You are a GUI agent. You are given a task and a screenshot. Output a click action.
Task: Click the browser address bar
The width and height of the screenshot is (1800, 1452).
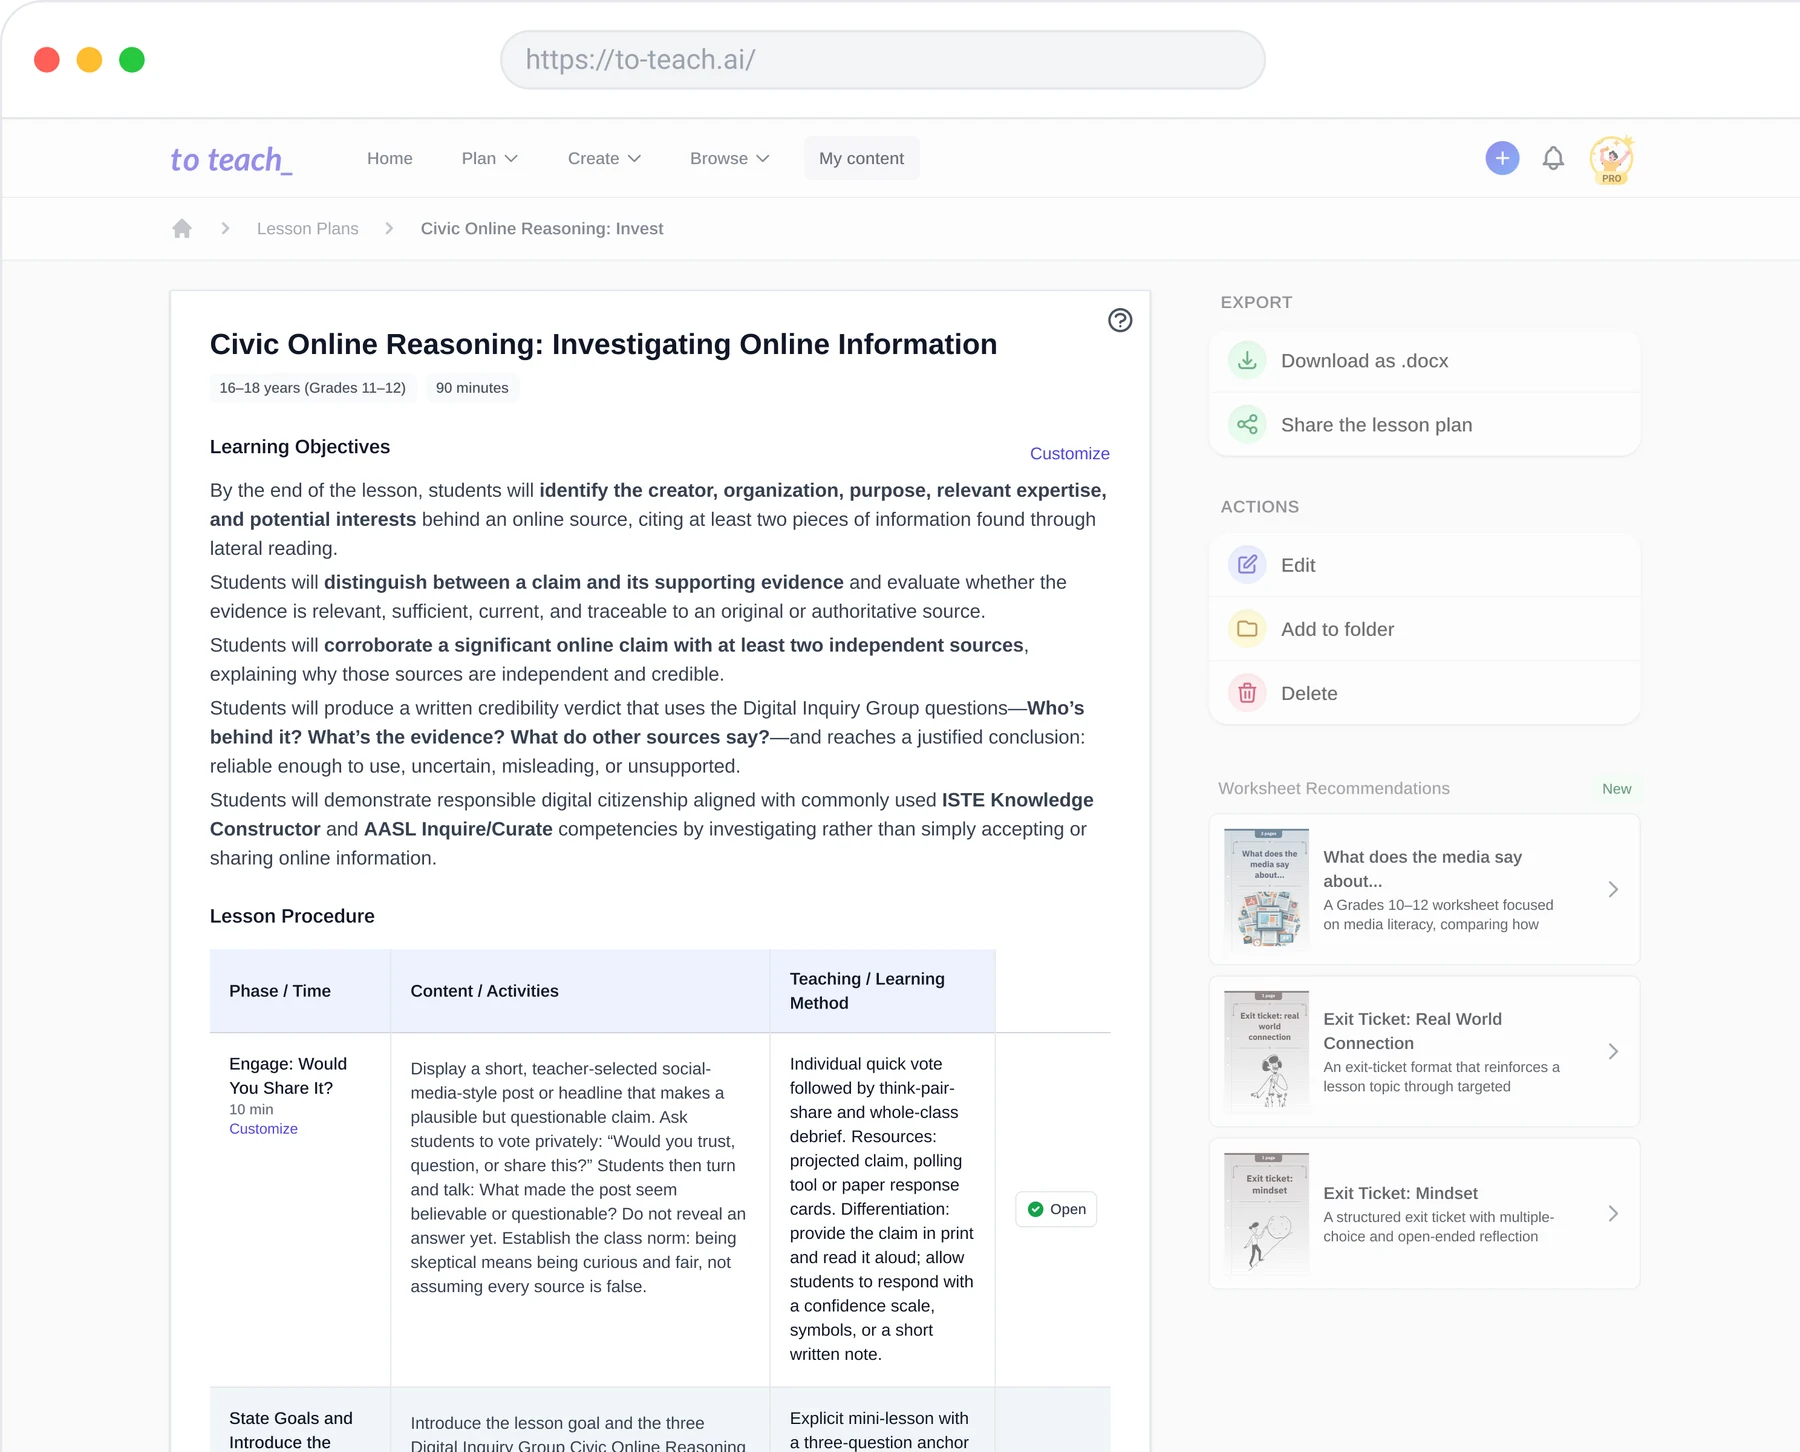click(882, 60)
